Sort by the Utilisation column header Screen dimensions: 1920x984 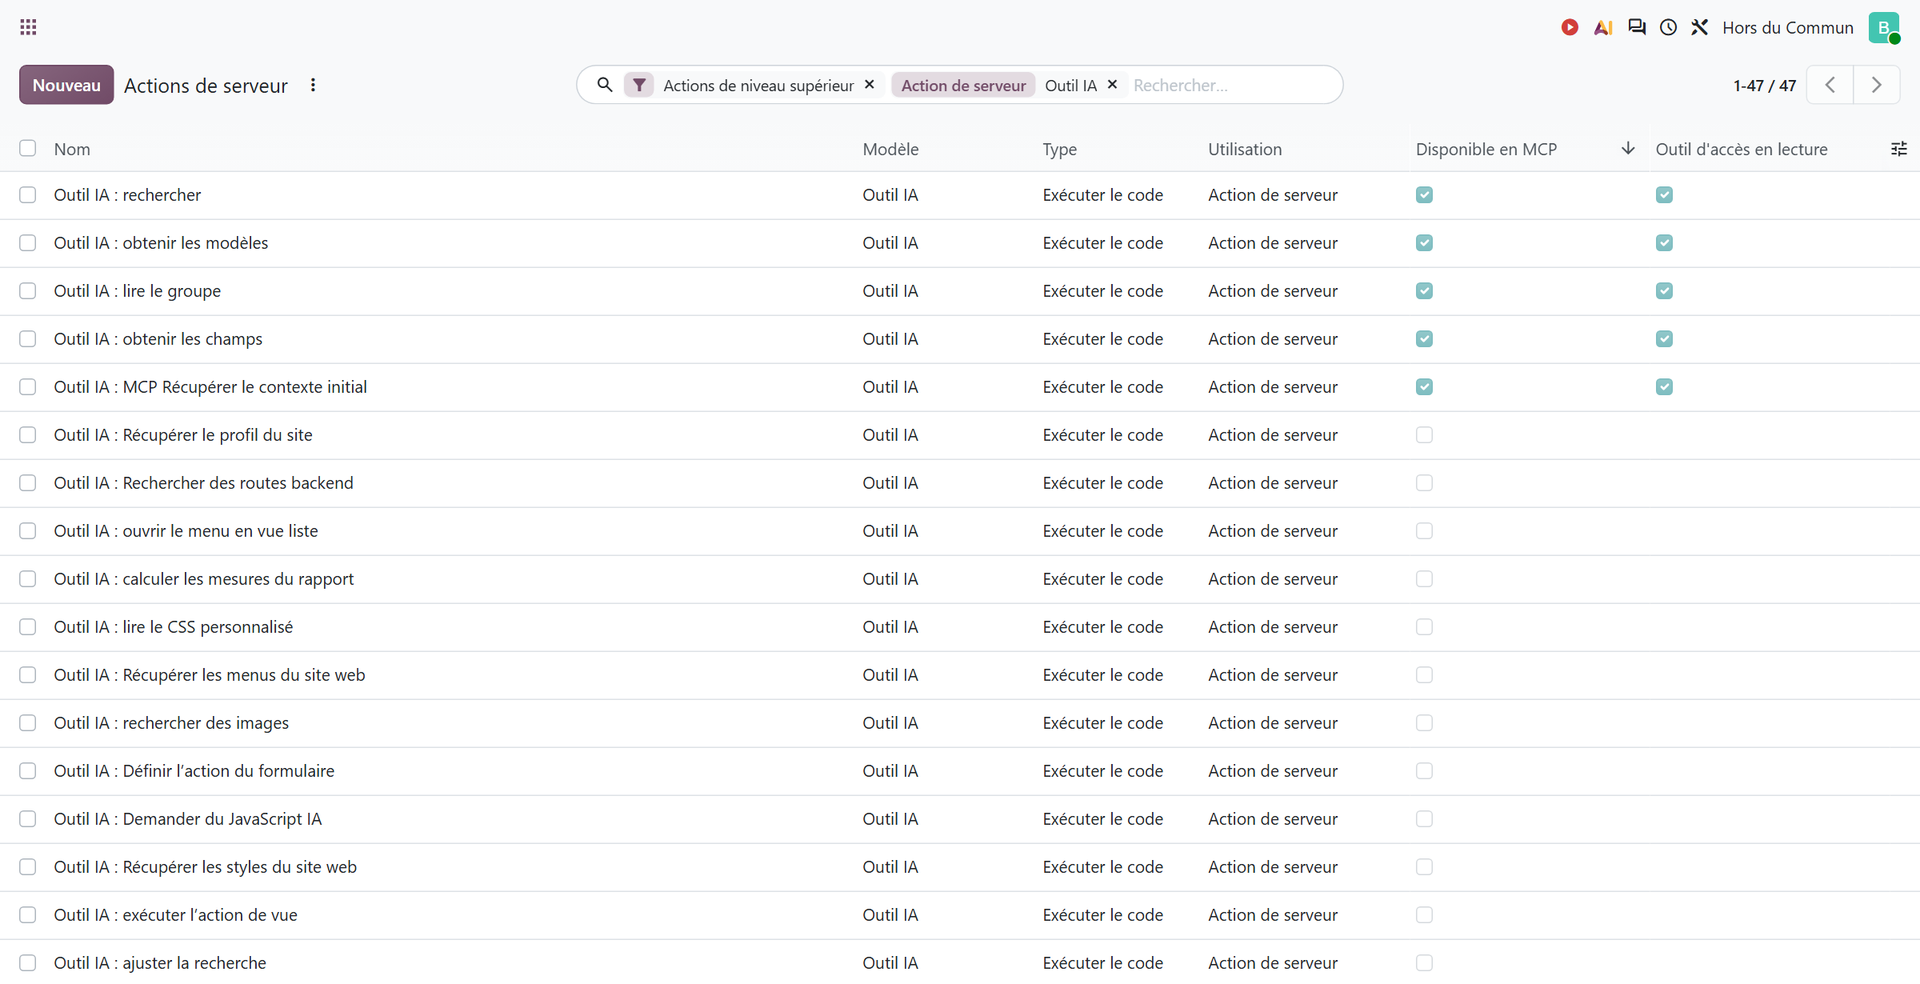[1245, 149]
